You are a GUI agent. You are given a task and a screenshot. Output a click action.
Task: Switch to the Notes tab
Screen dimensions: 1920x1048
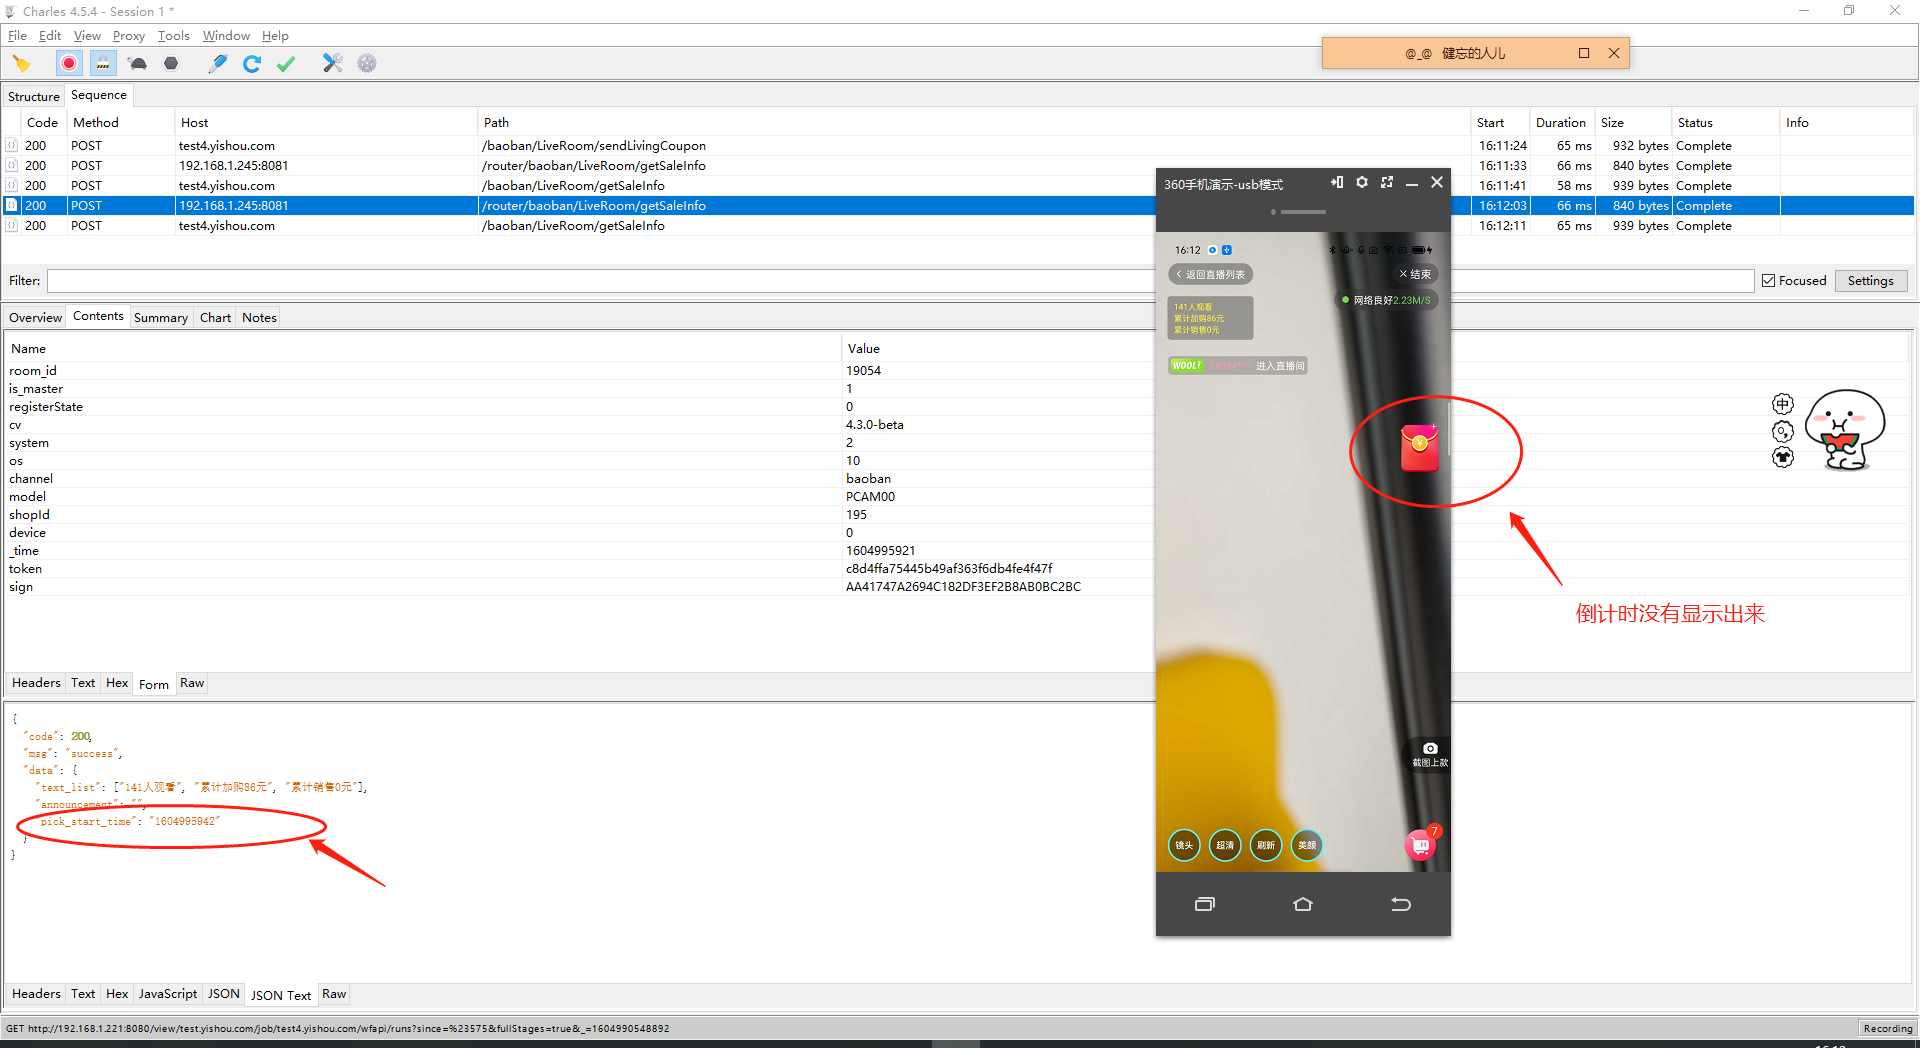[259, 318]
